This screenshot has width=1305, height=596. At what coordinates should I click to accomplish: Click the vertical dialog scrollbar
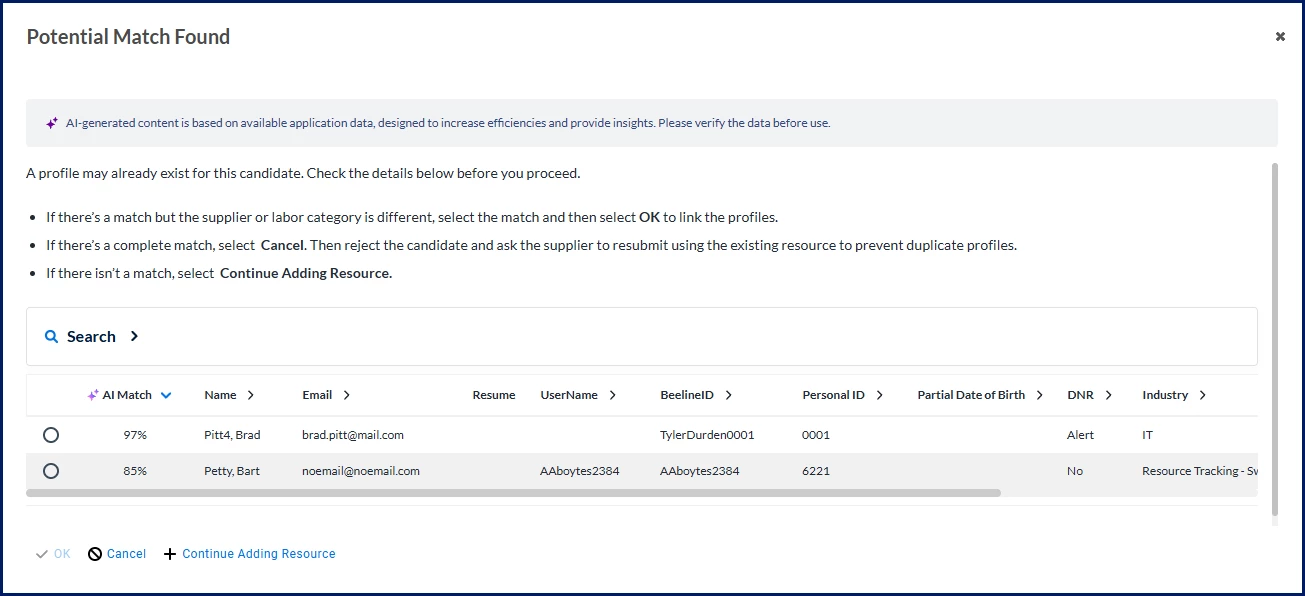1274,340
